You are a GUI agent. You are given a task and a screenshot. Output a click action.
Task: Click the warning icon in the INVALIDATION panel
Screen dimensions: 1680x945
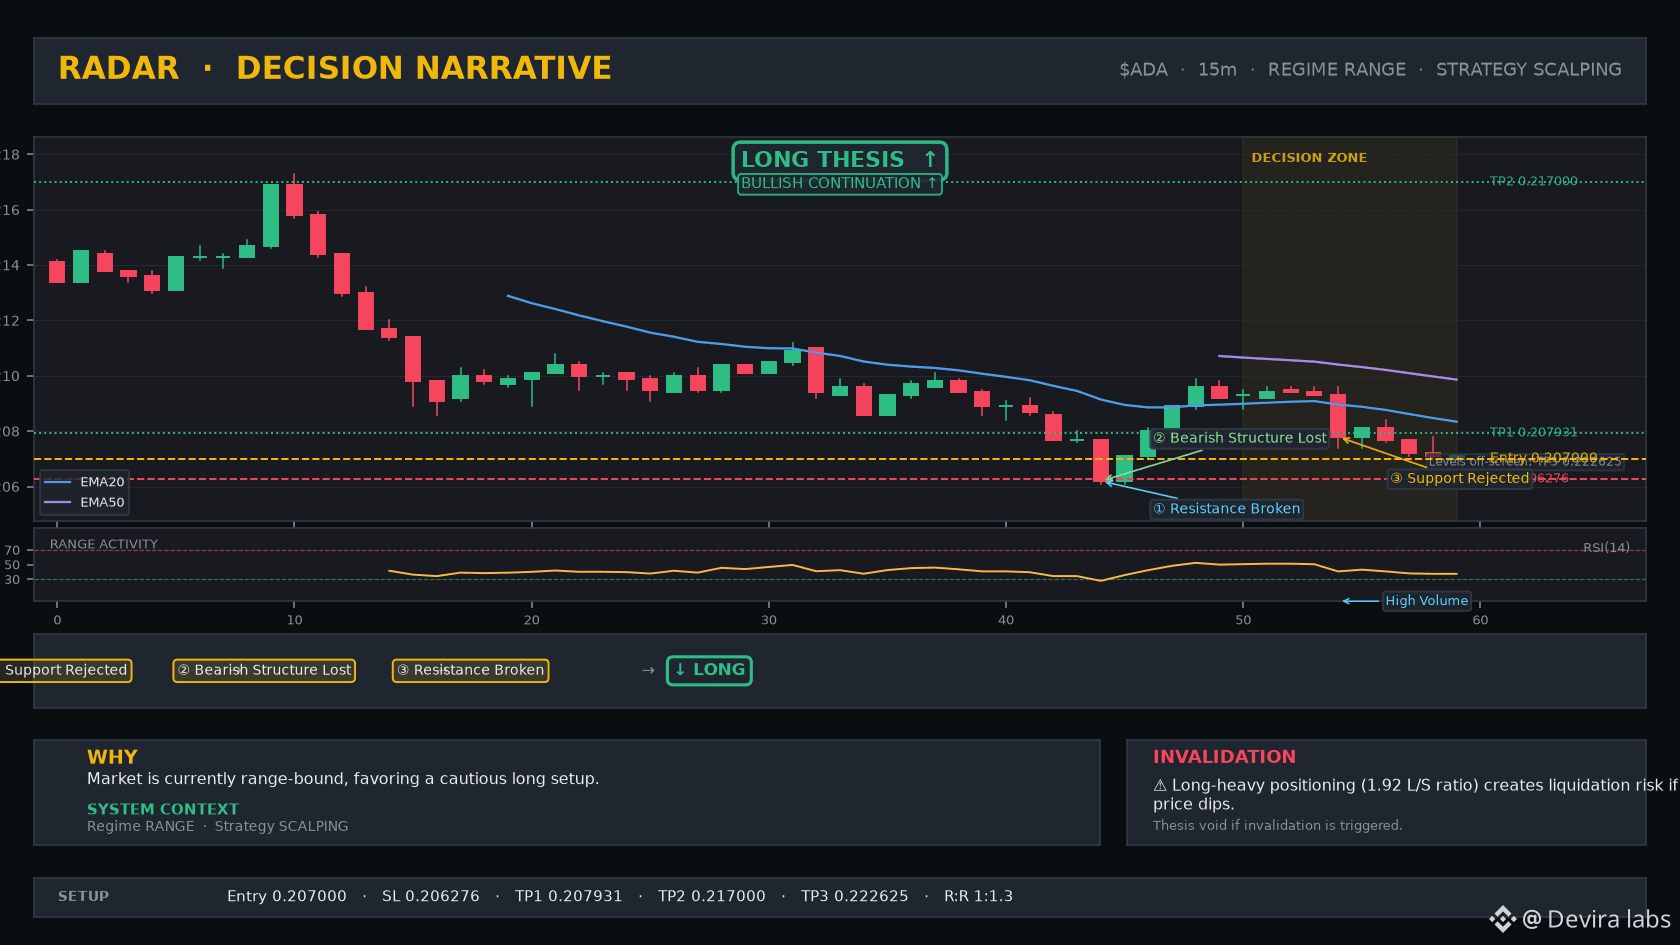coord(1160,786)
